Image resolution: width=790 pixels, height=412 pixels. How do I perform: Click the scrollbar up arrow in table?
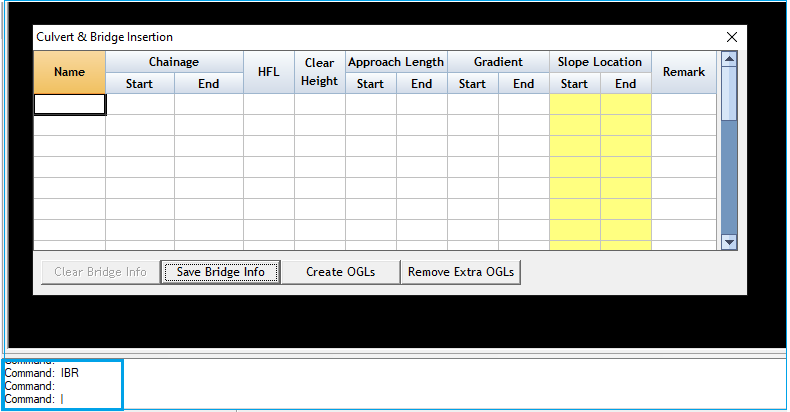[x=729, y=60]
